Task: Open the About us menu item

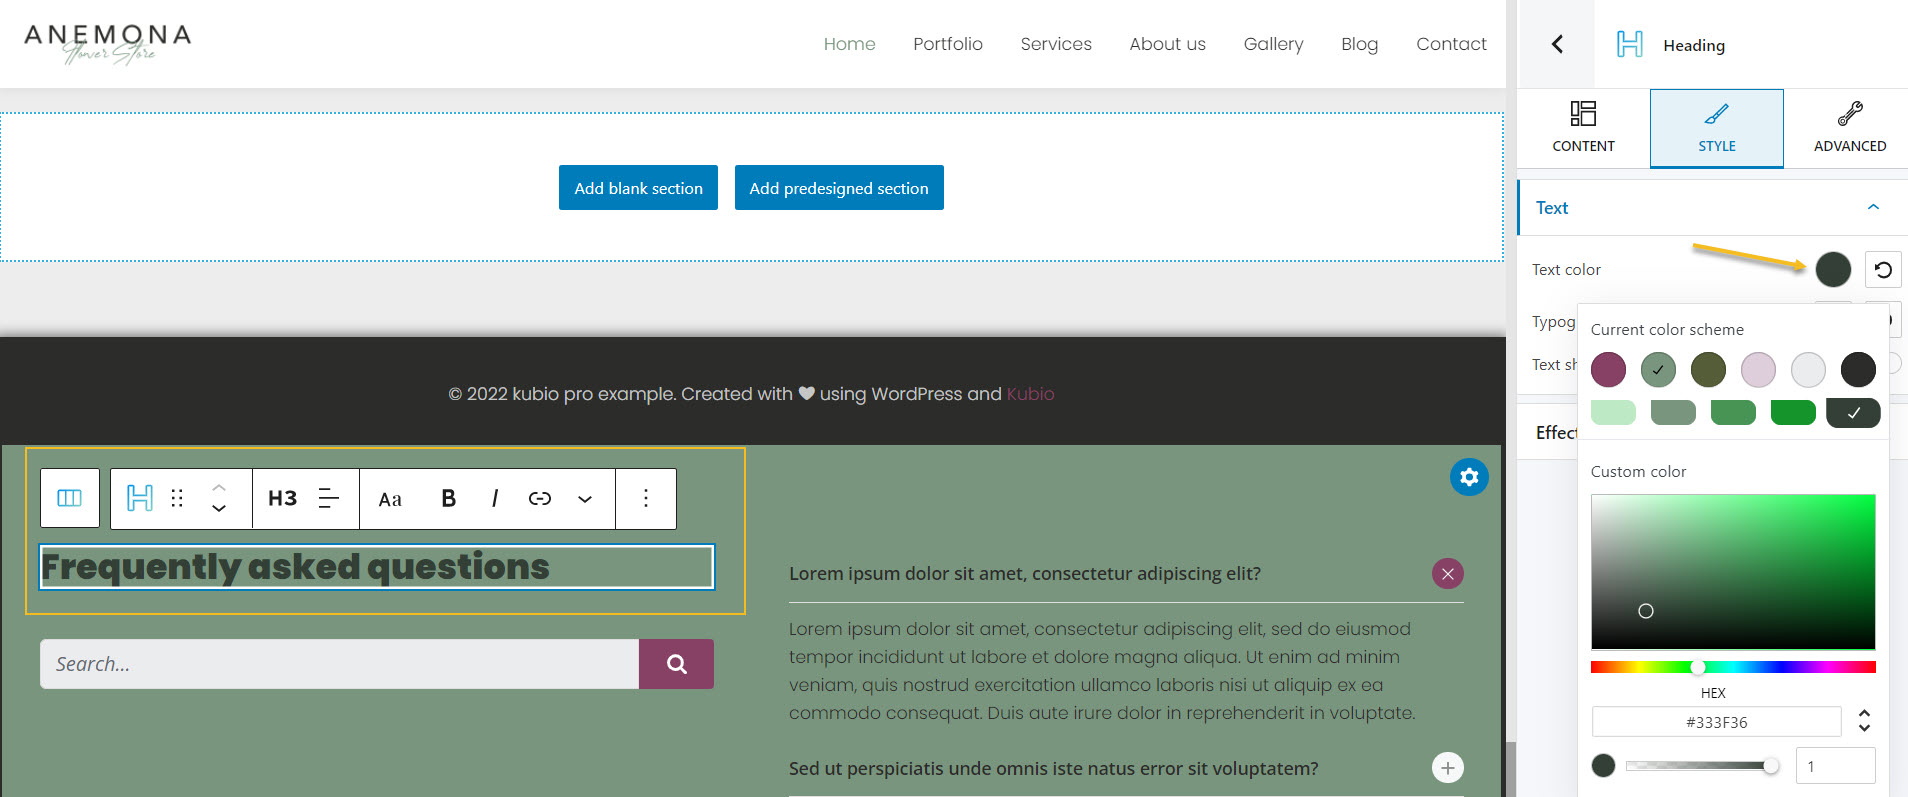Action: [x=1167, y=44]
